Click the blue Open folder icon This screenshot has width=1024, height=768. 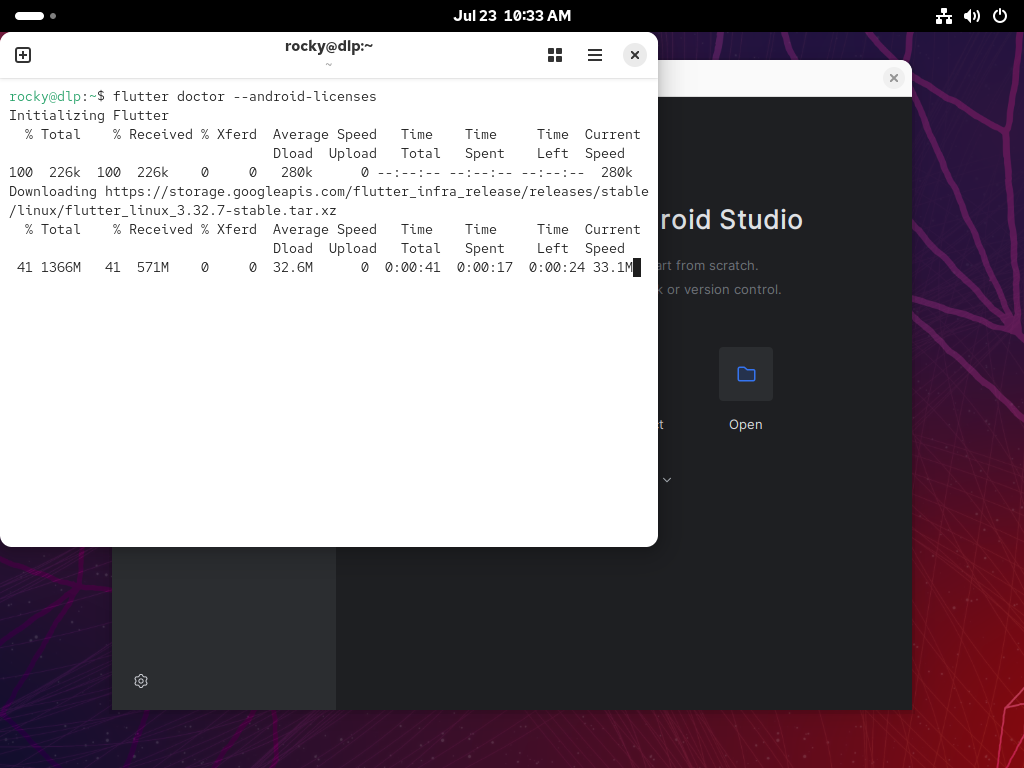[746, 373]
